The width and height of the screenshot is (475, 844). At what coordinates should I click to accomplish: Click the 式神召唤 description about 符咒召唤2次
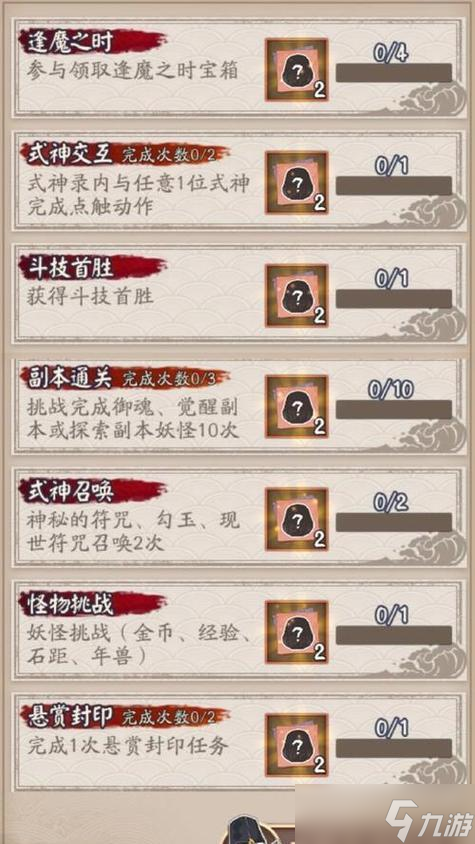coord(133,531)
